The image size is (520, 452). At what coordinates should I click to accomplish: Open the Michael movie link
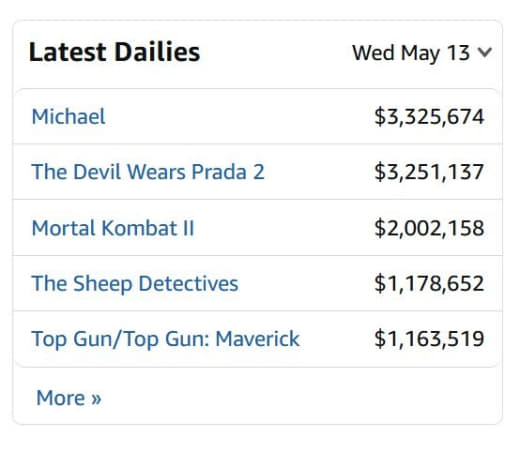(x=68, y=117)
